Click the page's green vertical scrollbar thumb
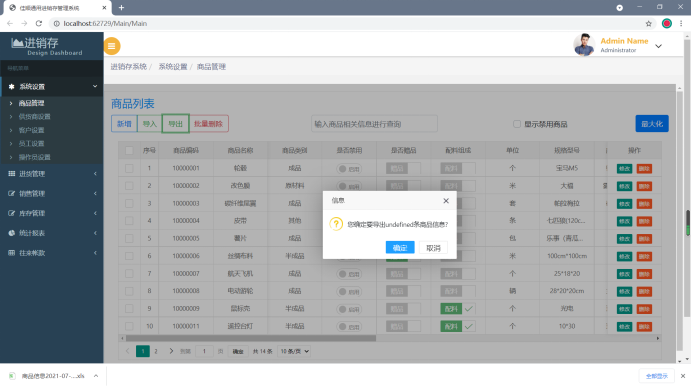 coord(688,223)
